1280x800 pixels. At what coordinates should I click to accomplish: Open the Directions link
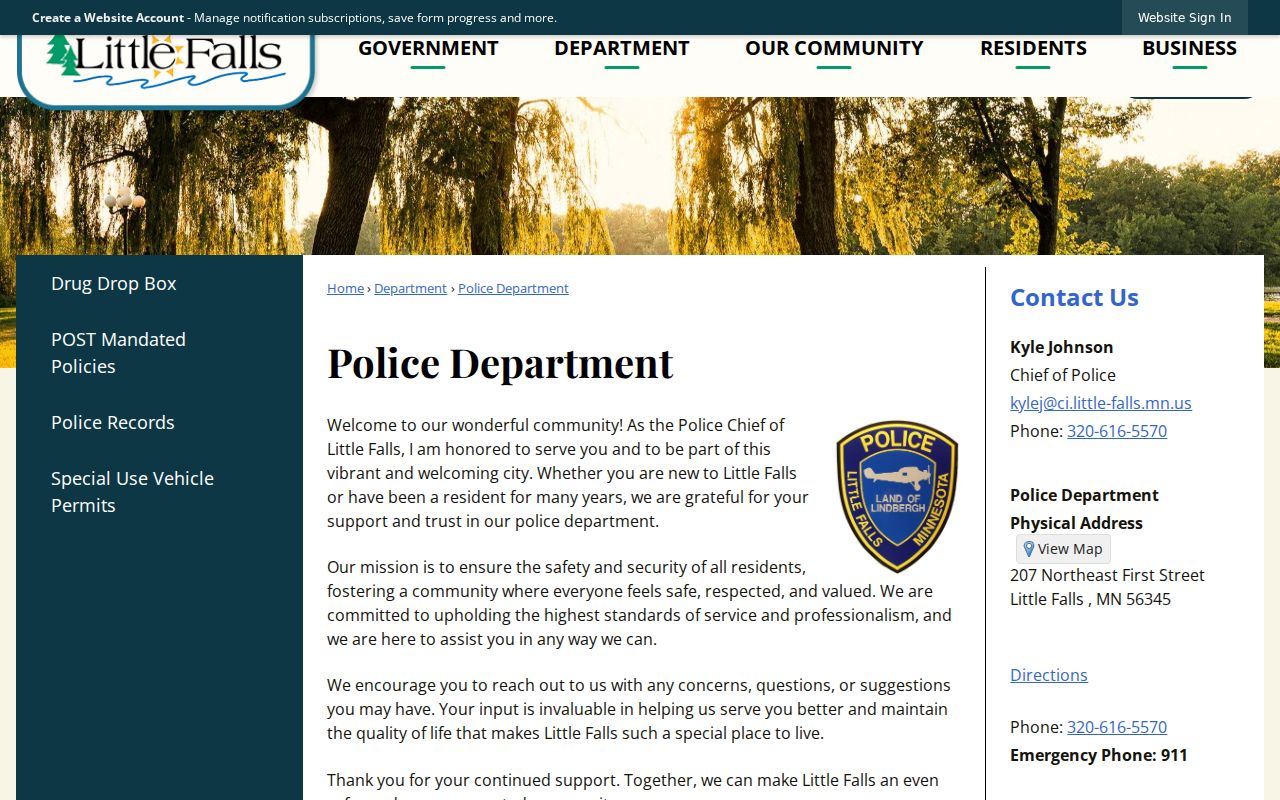1049,675
